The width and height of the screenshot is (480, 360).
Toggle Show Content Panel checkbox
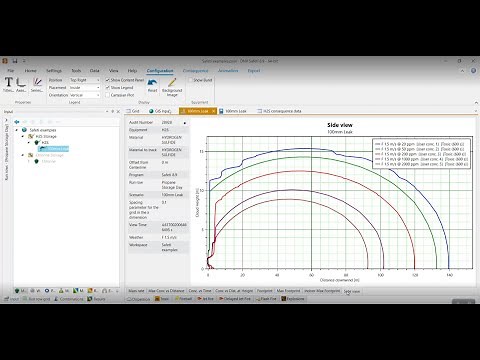pyautogui.click(x=108, y=80)
